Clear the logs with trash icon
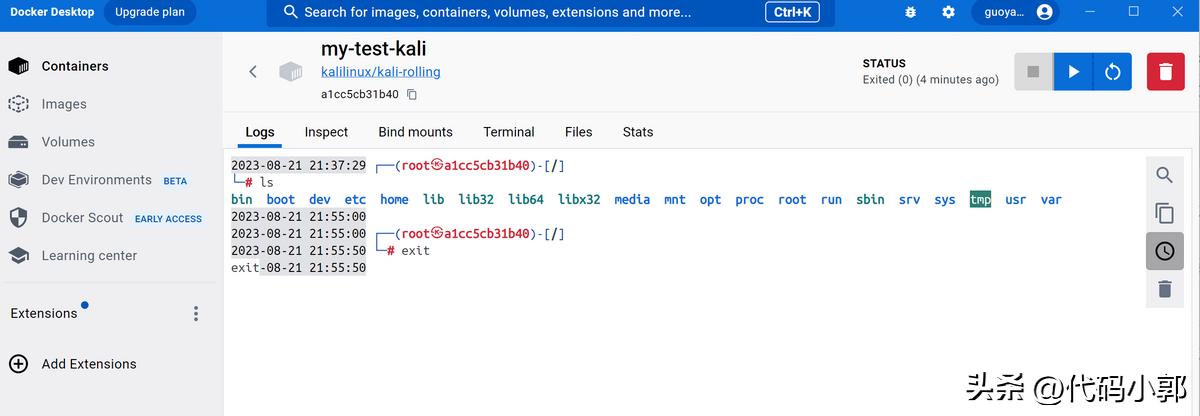The width and height of the screenshot is (1200, 416). click(1164, 289)
